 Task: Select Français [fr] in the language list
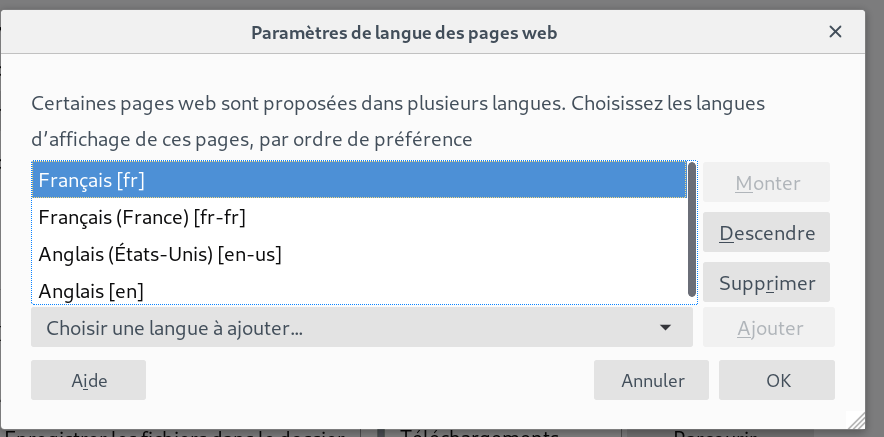tap(358, 181)
